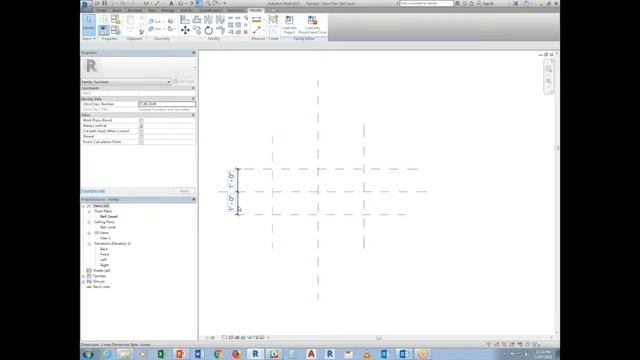Screen dimensions: 640x360
Task: Open the Back elevation view
Action: click(104, 249)
